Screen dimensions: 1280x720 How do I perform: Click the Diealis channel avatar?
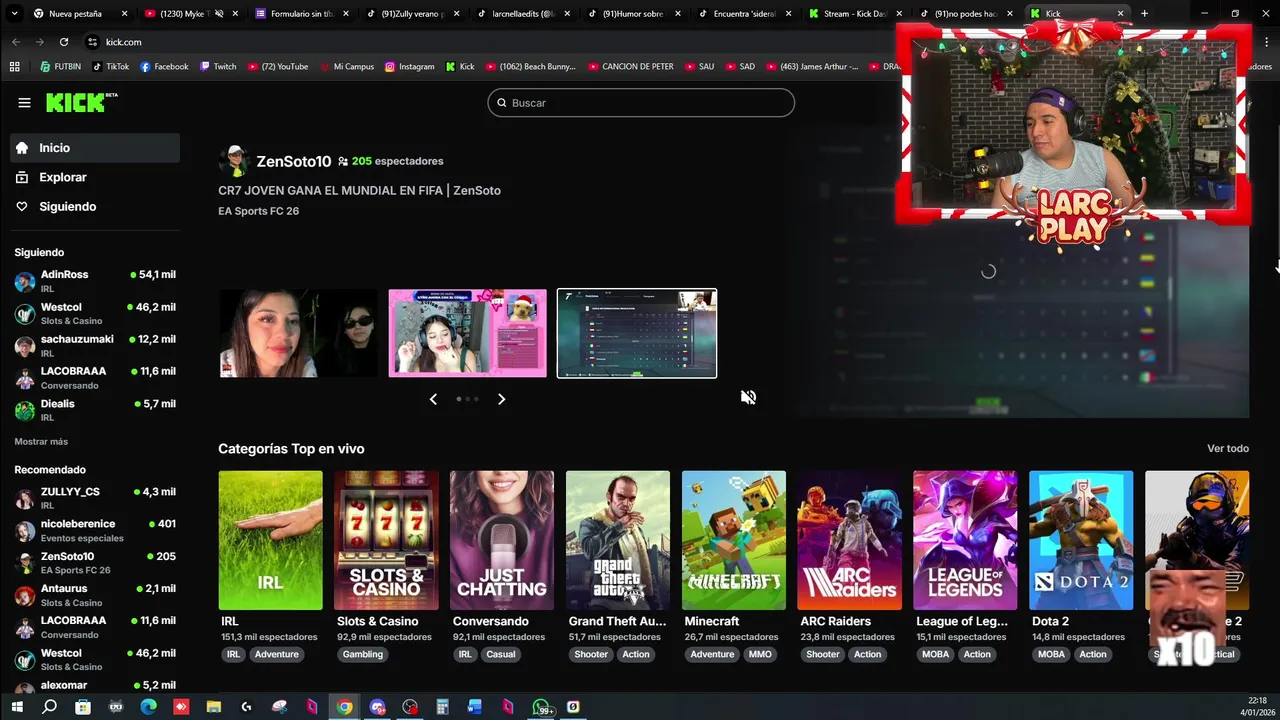pos(25,410)
